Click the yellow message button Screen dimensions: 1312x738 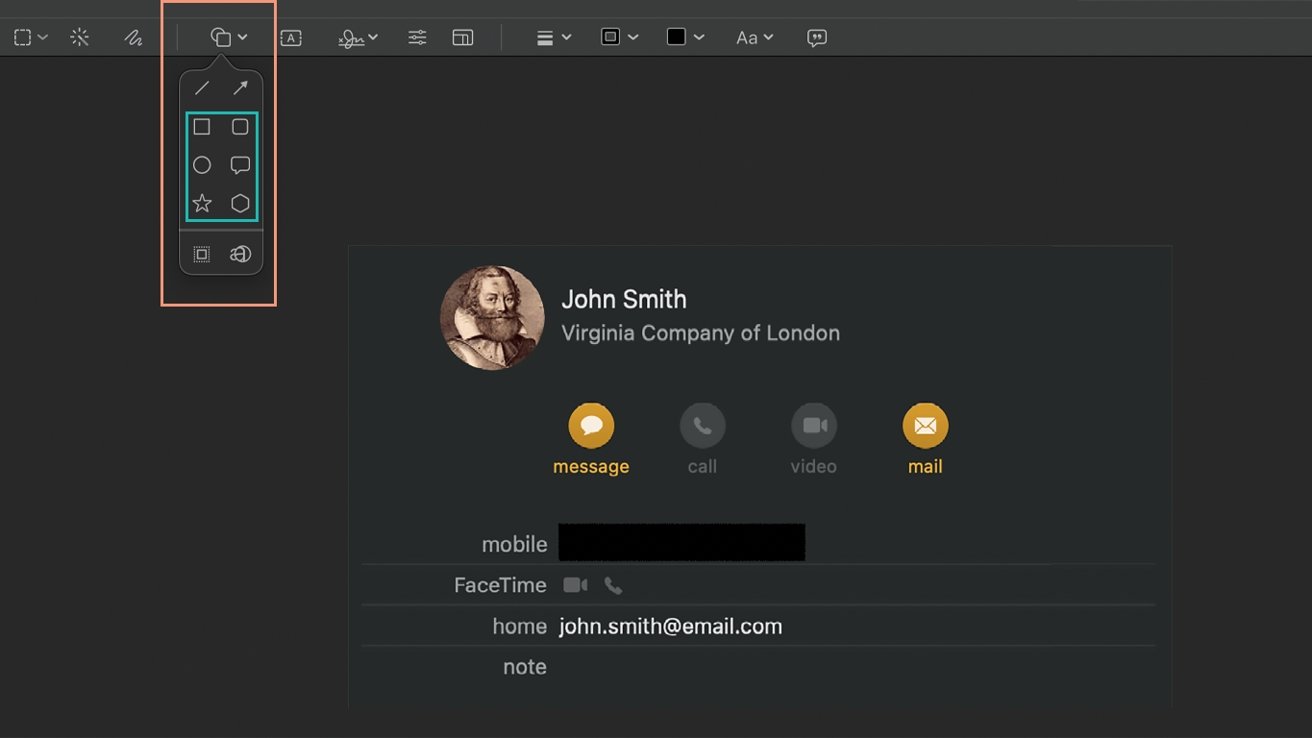point(591,426)
